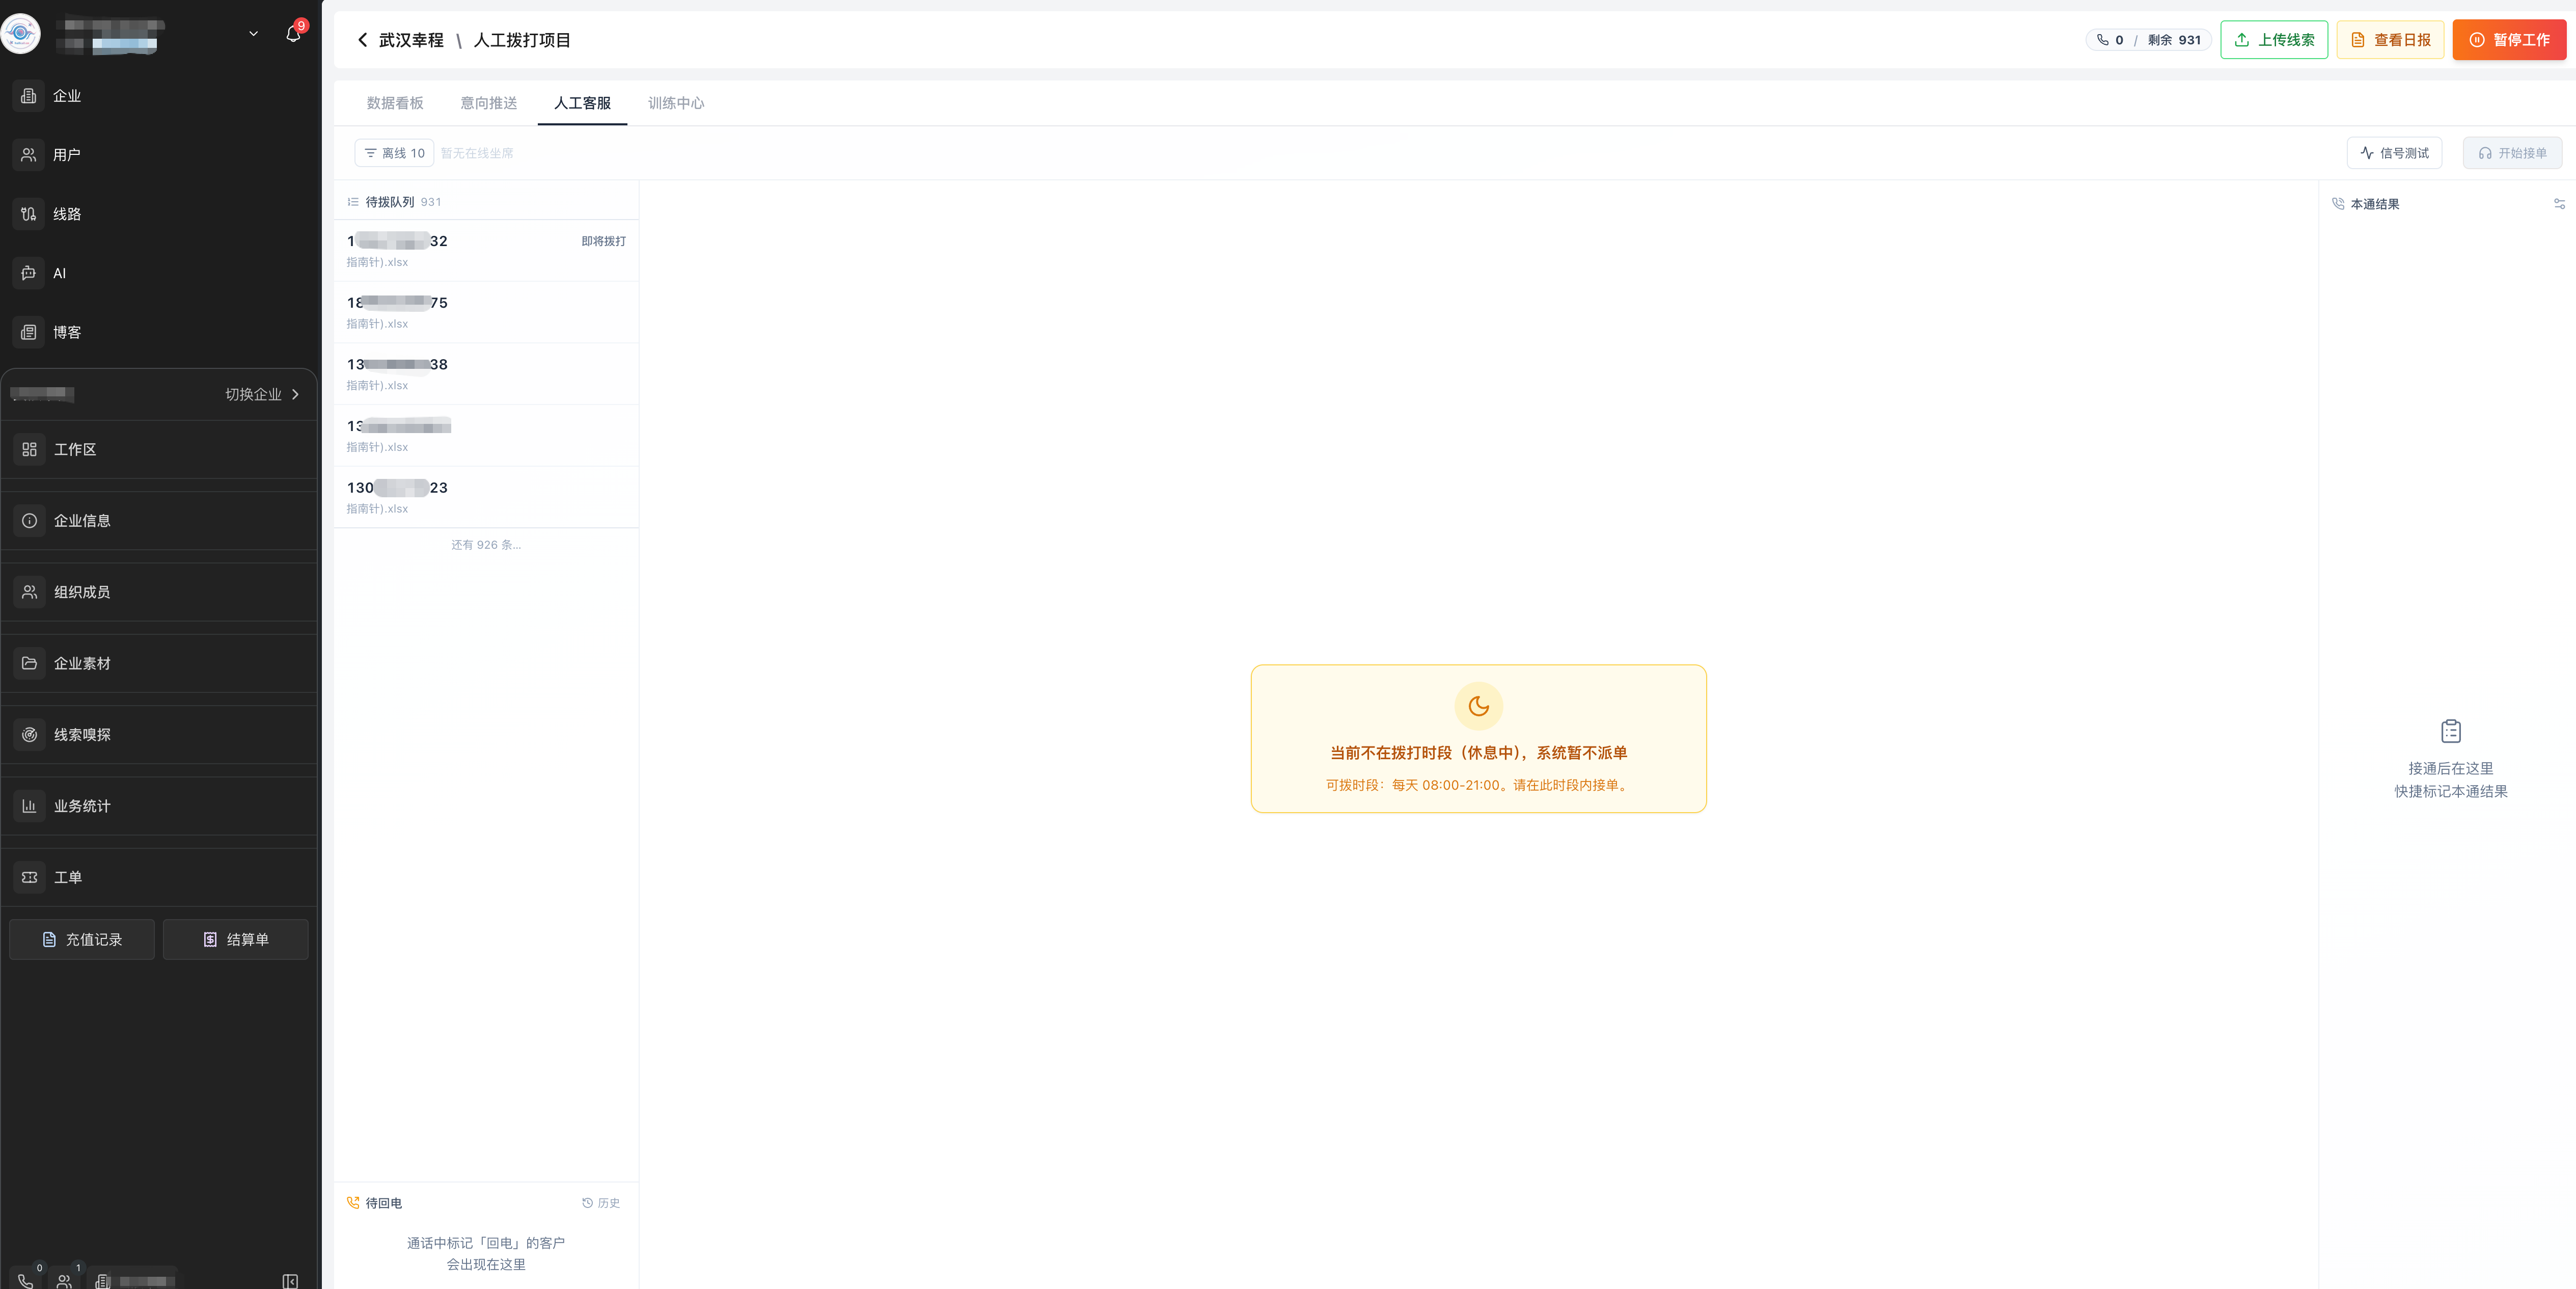Collapse the sidebar panel
Viewport: 2576px width, 1289px height.
tap(290, 1281)
